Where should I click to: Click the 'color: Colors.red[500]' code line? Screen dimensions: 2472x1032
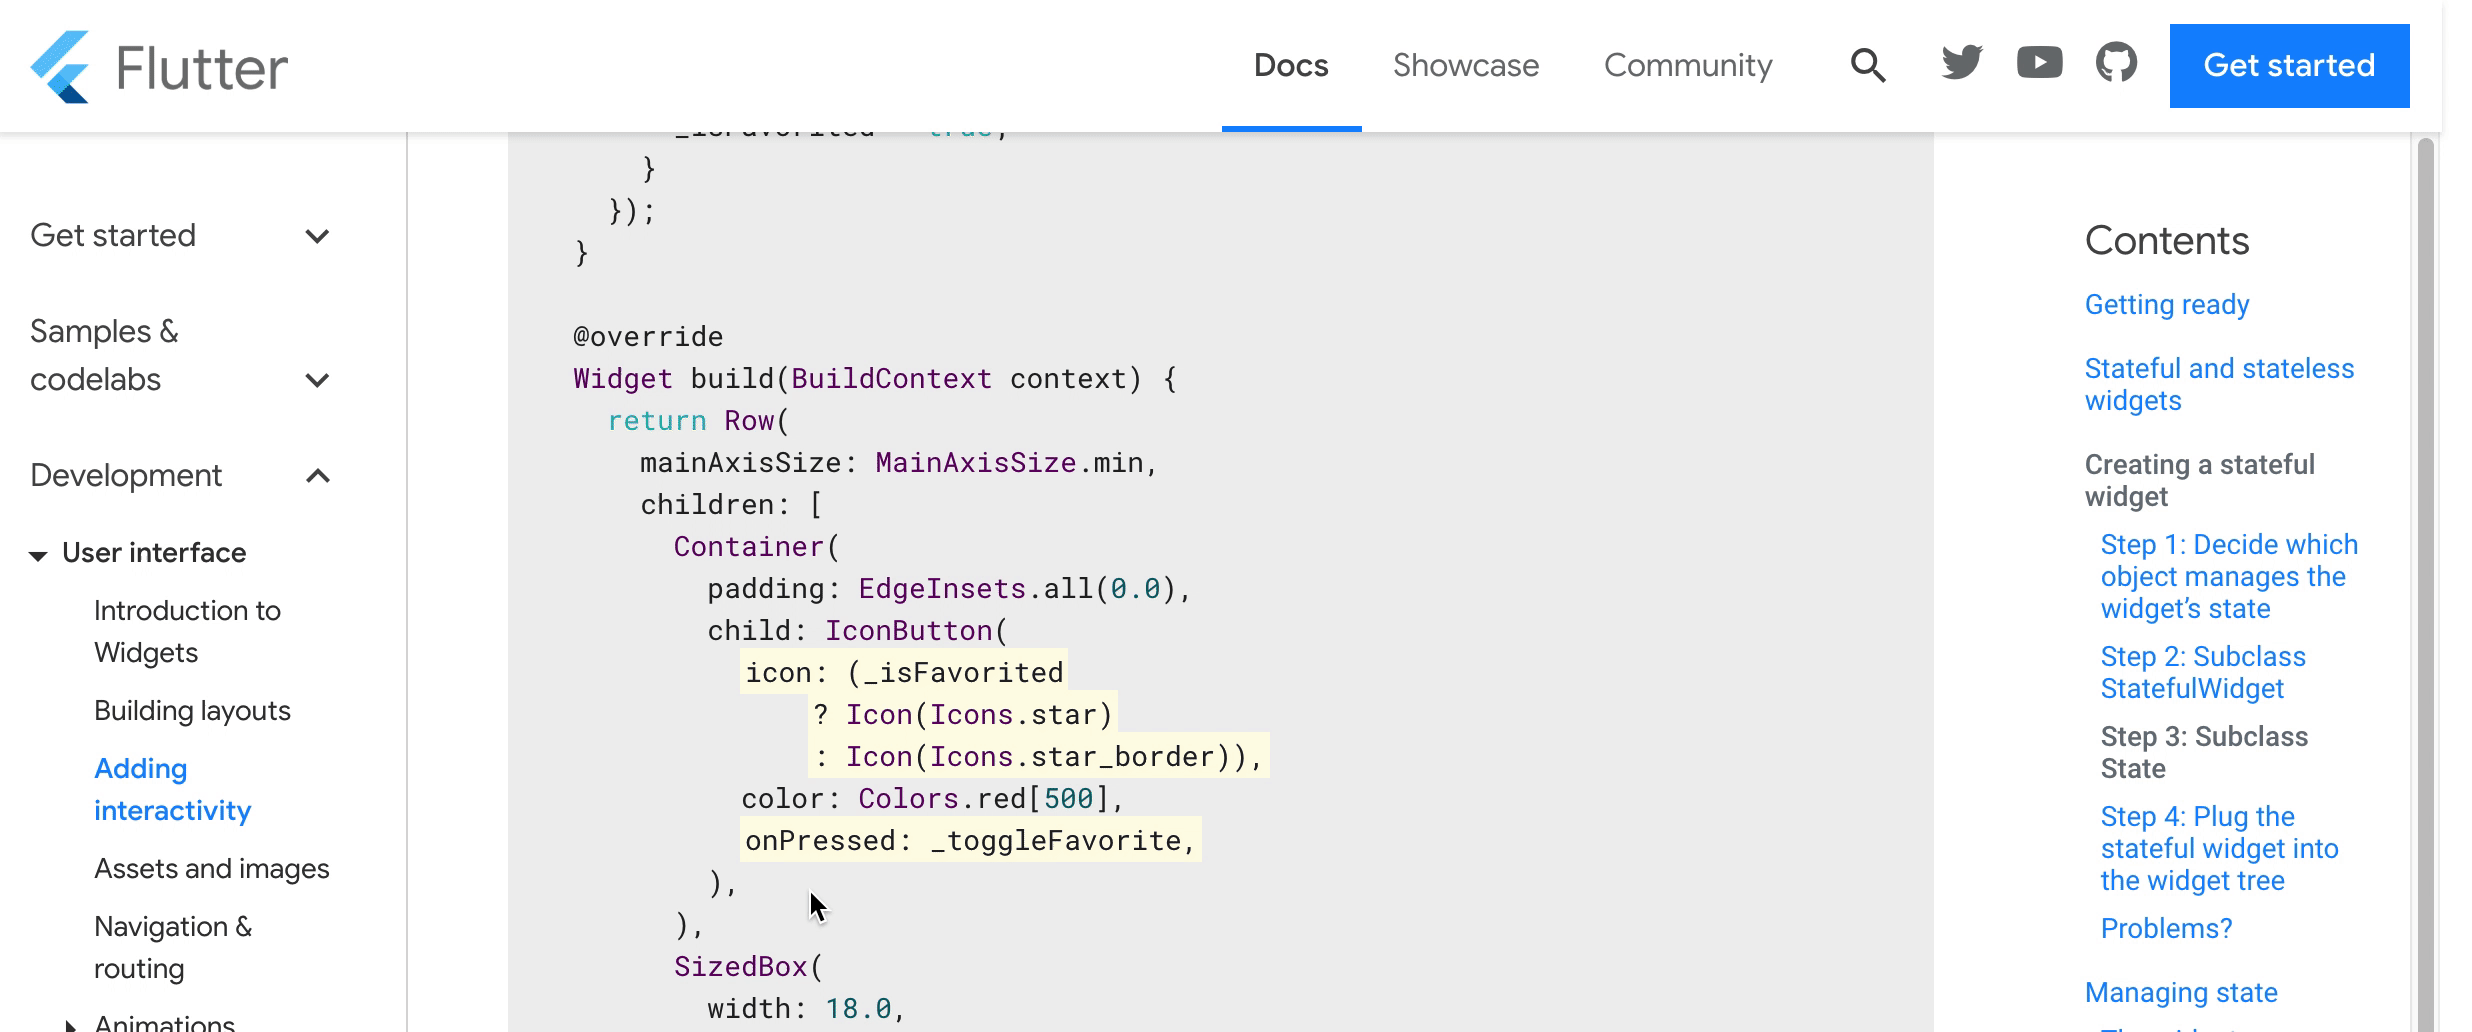933,799
